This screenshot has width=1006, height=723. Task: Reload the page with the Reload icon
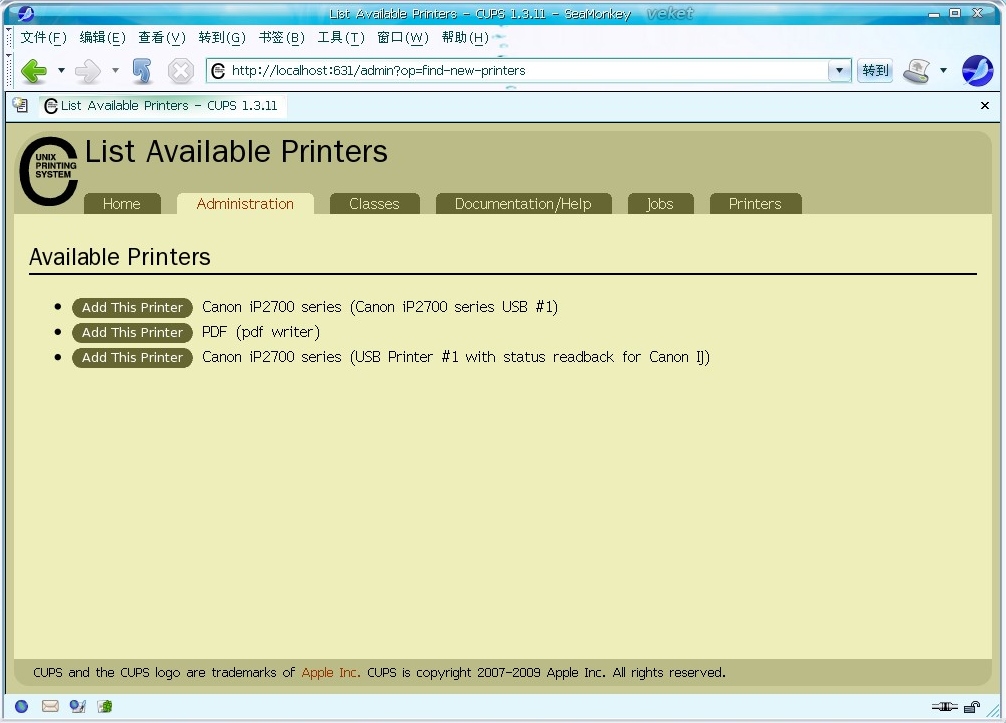click(142, 71)
